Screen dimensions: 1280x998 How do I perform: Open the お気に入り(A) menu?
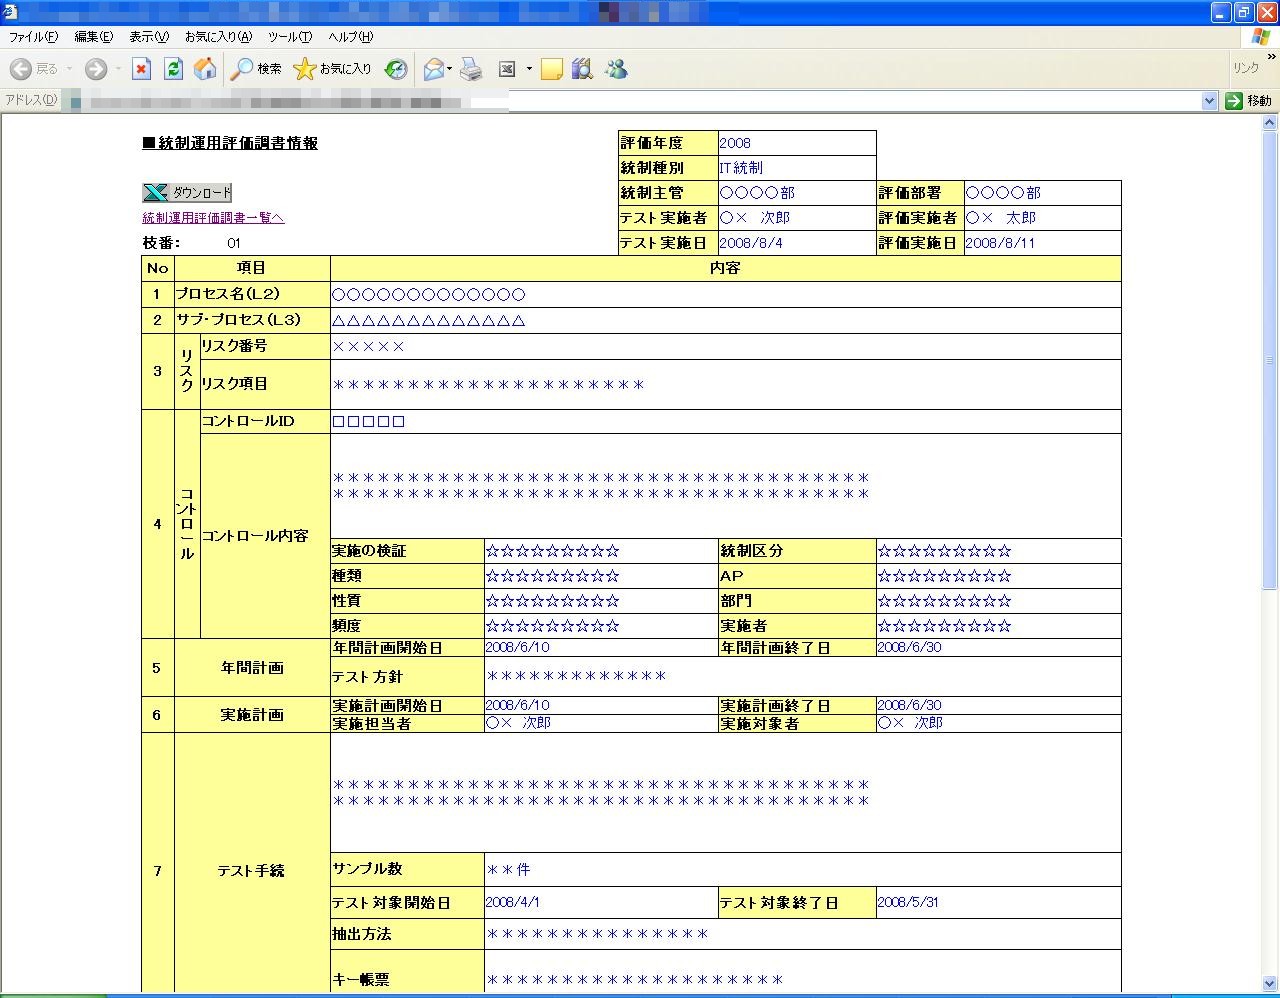pos(218,37)
